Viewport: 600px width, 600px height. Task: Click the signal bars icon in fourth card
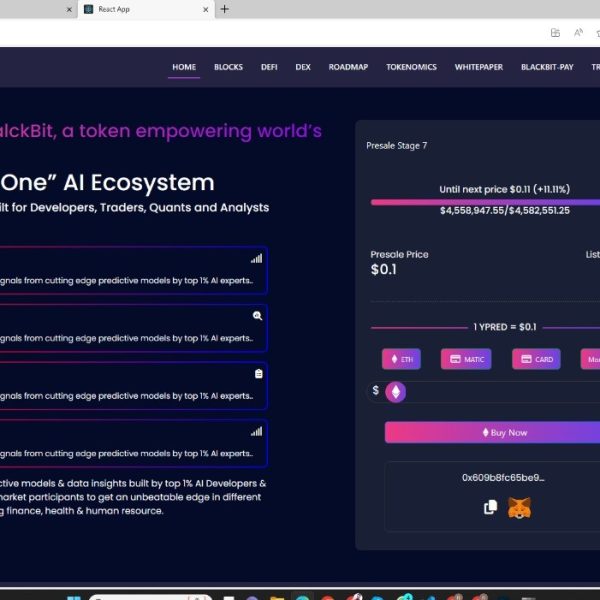[x=256, y=432]
